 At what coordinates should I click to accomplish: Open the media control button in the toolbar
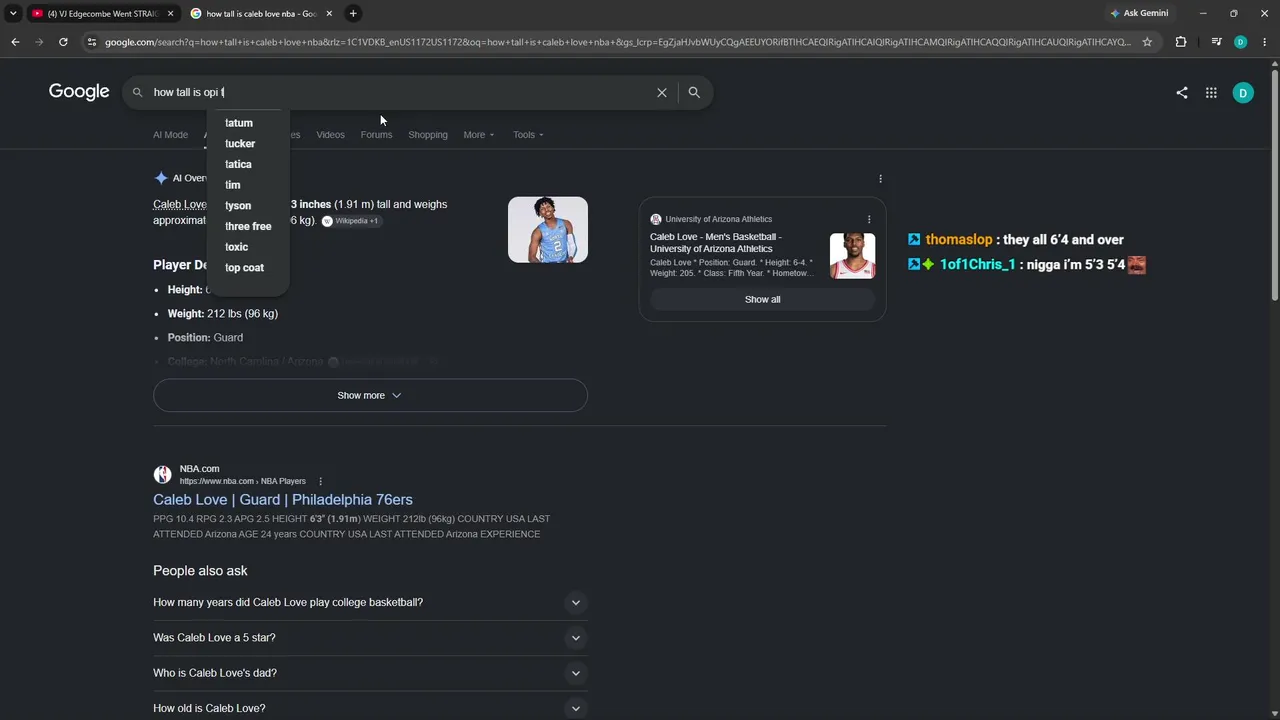(x=1216, y=42)
